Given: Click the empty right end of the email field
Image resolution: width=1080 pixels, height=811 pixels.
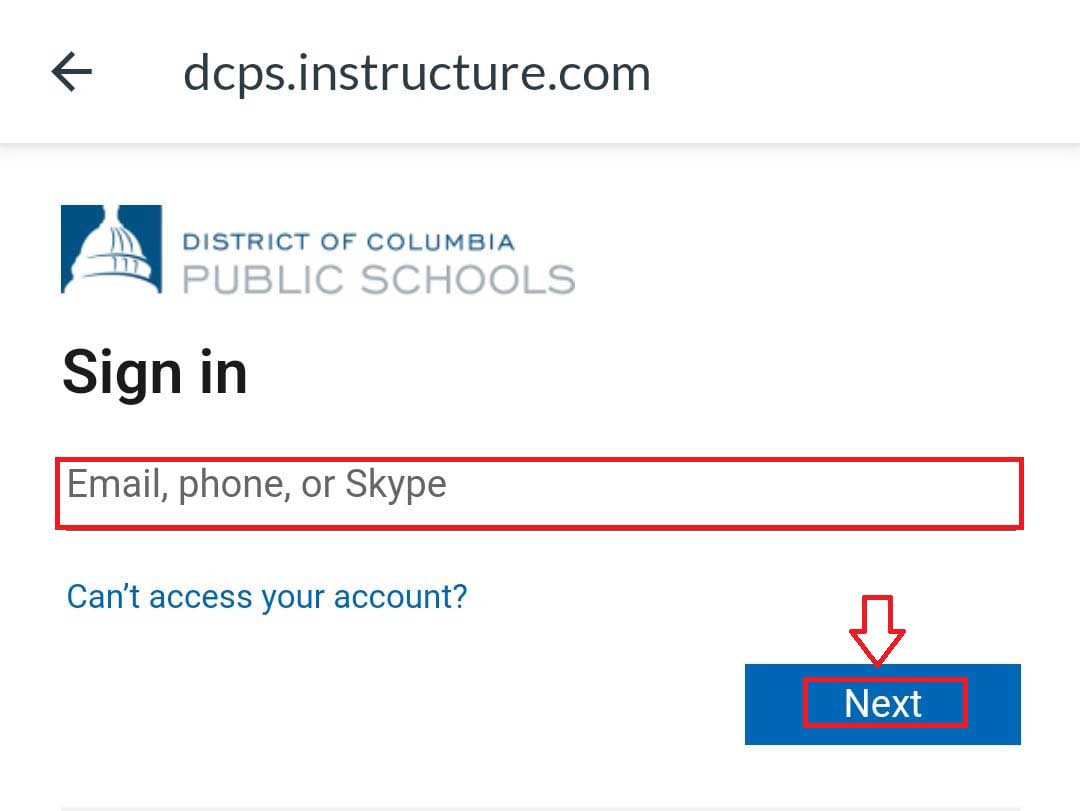Looking at the screenshot, I should tap(900, 493).
